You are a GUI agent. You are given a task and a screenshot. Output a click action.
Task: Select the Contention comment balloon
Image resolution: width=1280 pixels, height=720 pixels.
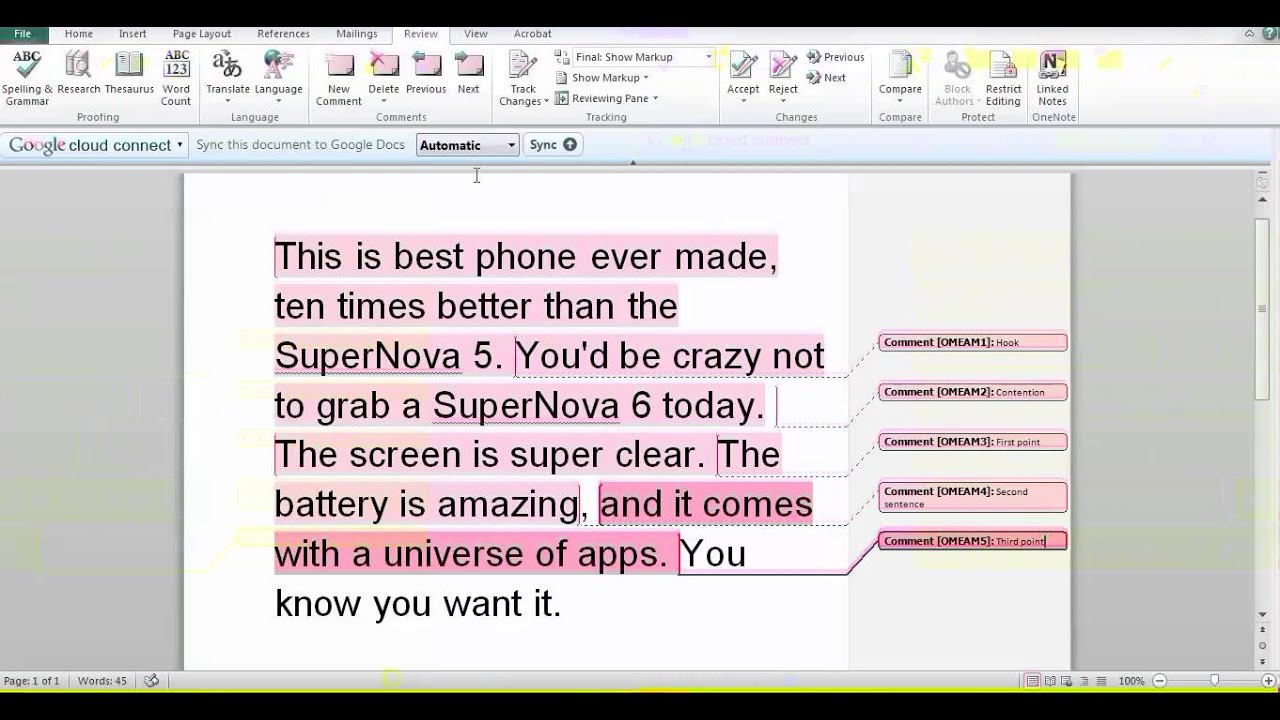pos(973,392)
